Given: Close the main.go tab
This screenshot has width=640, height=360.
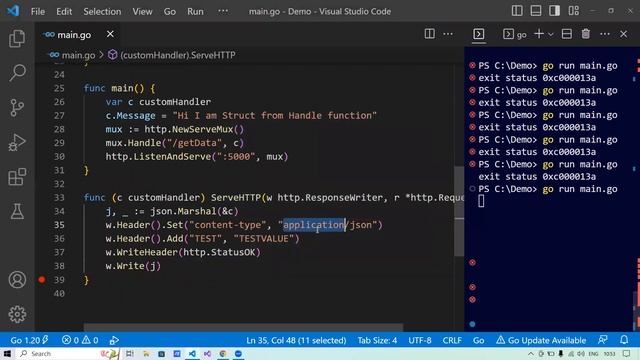Looking at the screenshot, I should click(x=110, y=34).
